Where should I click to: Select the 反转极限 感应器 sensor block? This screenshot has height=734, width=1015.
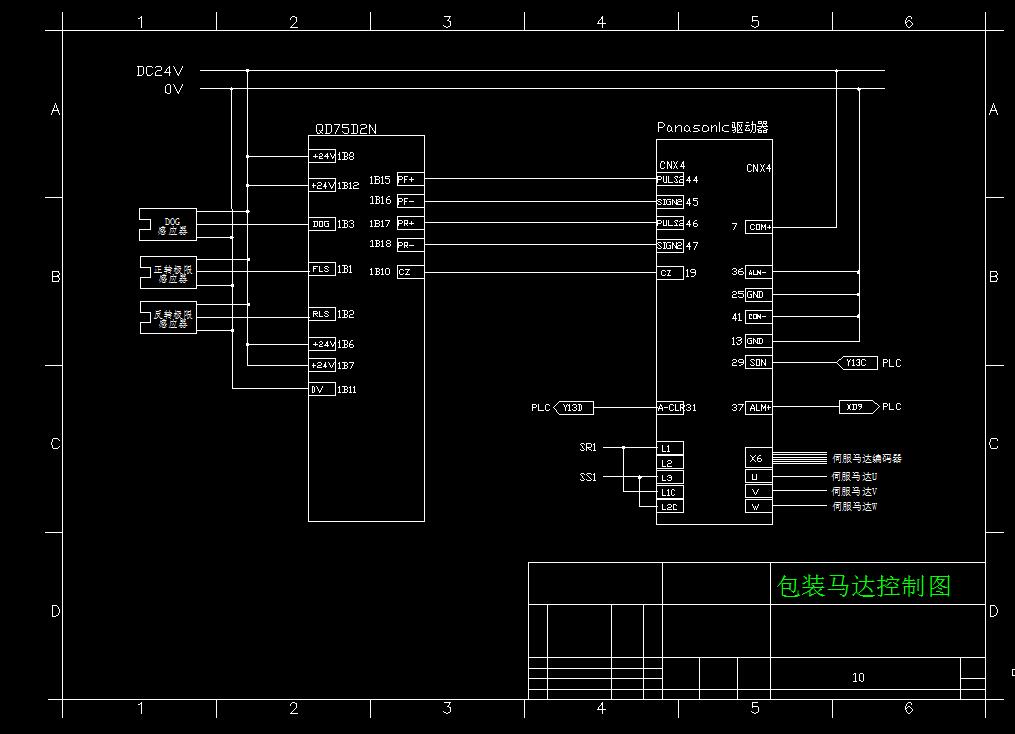pos(168,318)
